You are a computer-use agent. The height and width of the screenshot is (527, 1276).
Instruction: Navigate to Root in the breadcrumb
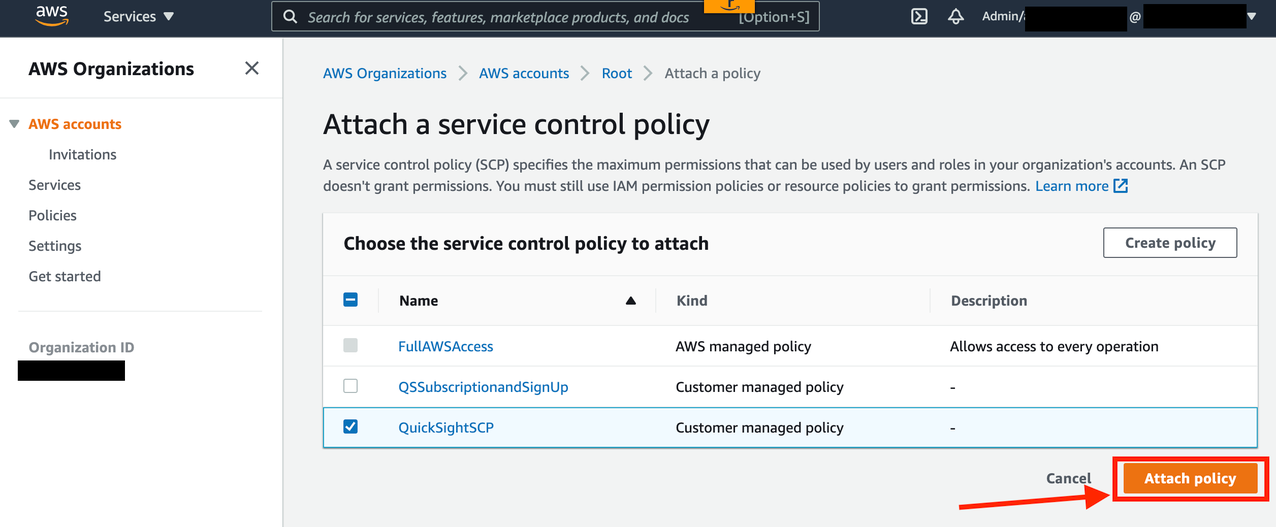[617, 73]
